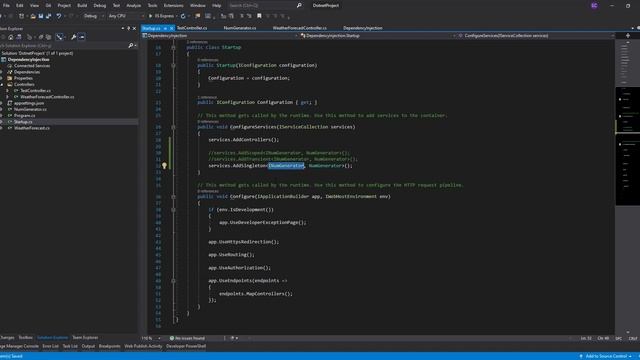The image size is (640, 360).
Task: Click the Solution Explorer Home icon
Action: coord(11,37)
